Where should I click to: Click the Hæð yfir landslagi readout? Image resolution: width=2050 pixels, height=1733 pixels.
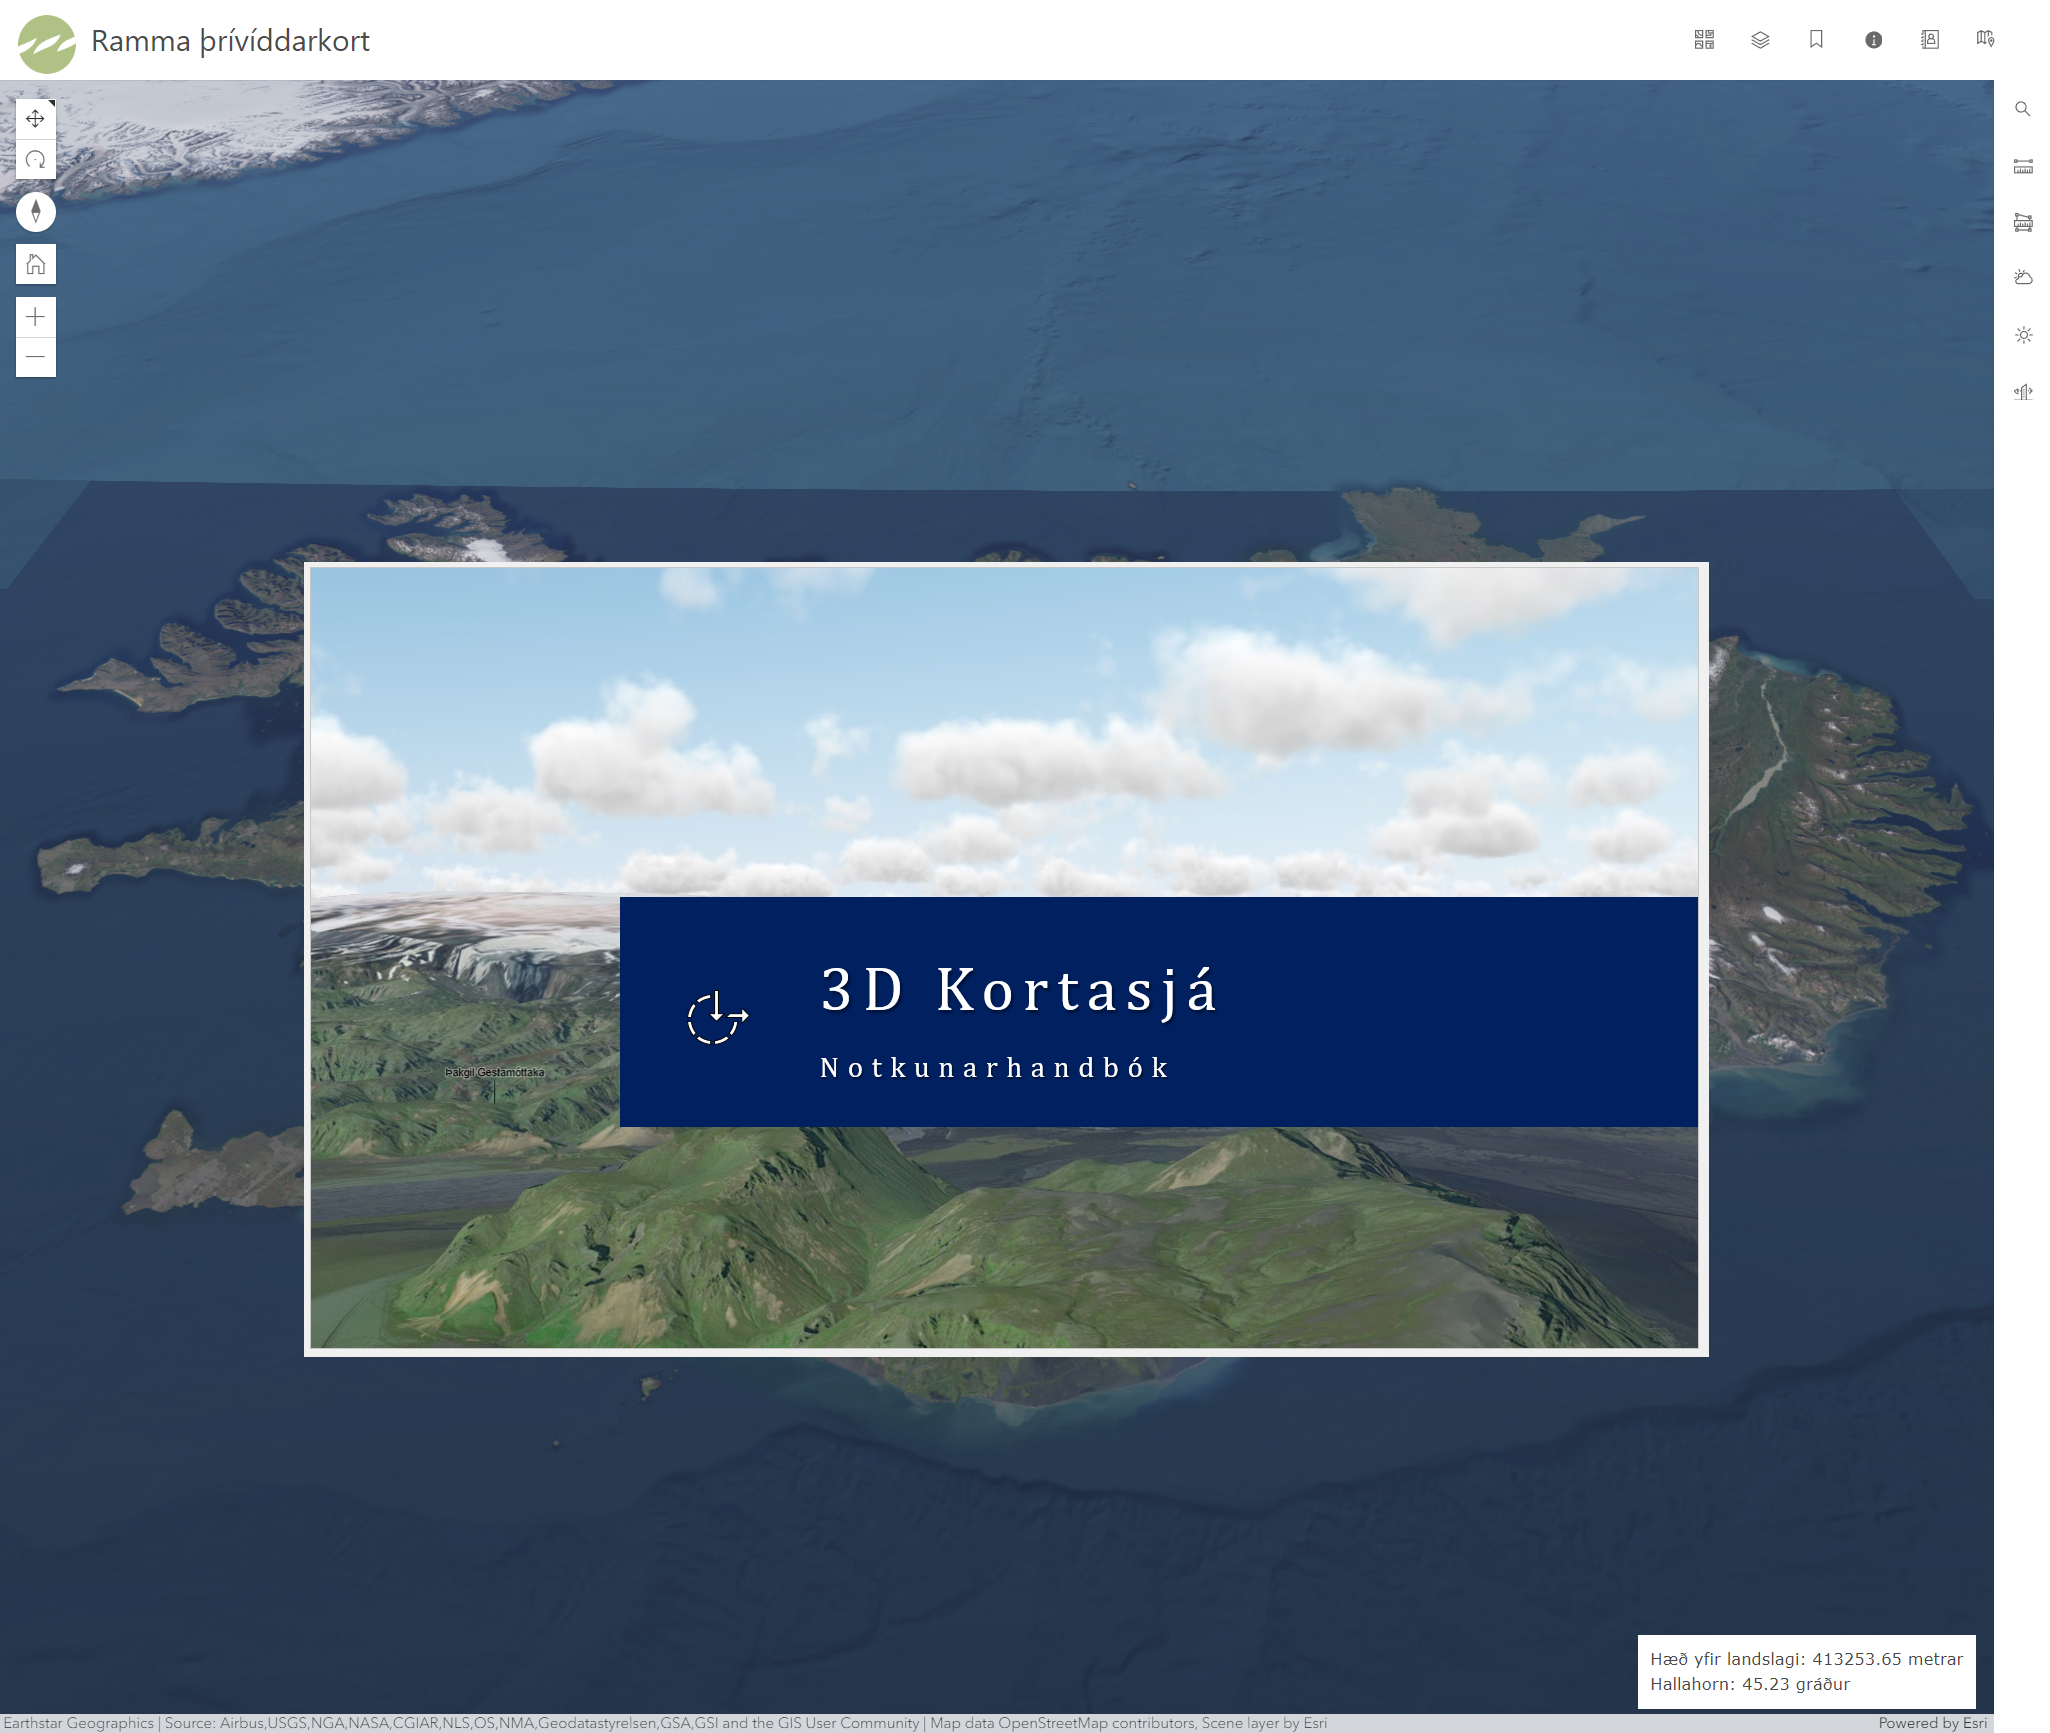pos(1806,1659)
